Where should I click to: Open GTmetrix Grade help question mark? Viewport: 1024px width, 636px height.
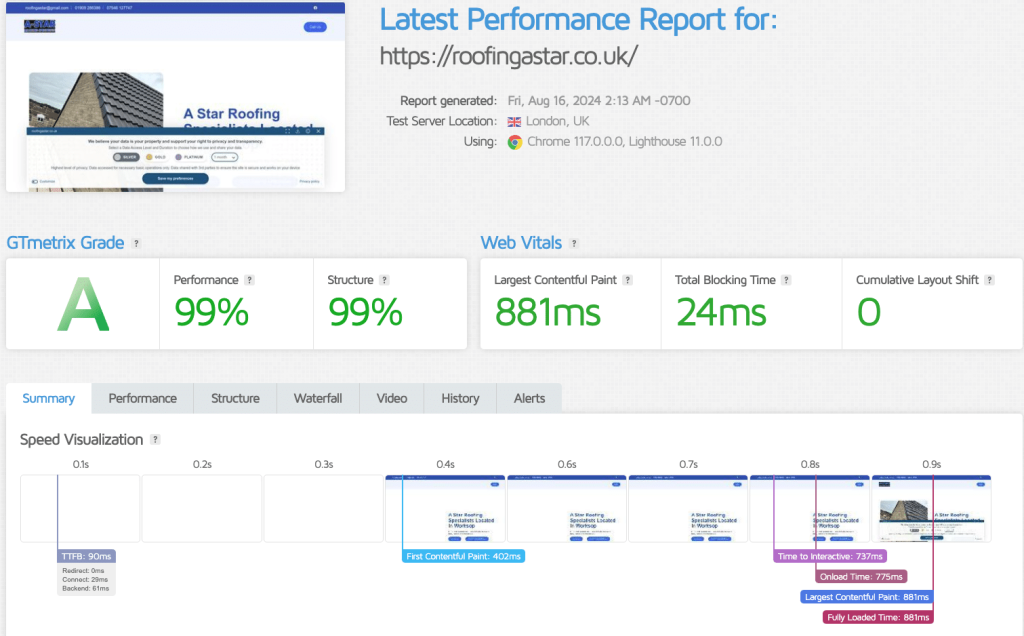(136, 243)
